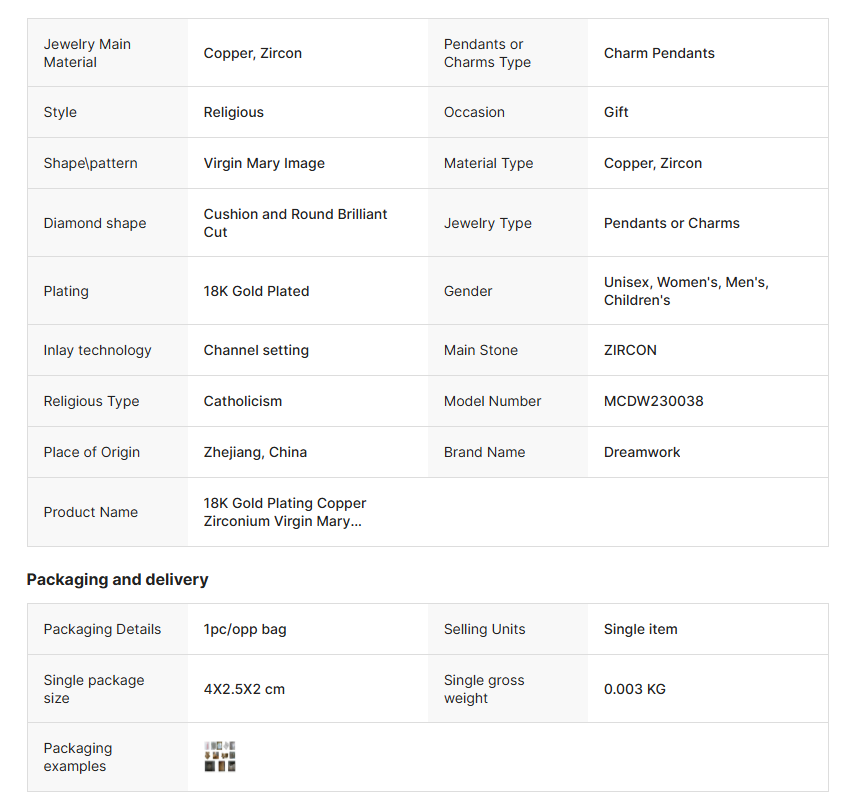
Task: Click the Single item selling units value
Action: click(x=640, y=629)
